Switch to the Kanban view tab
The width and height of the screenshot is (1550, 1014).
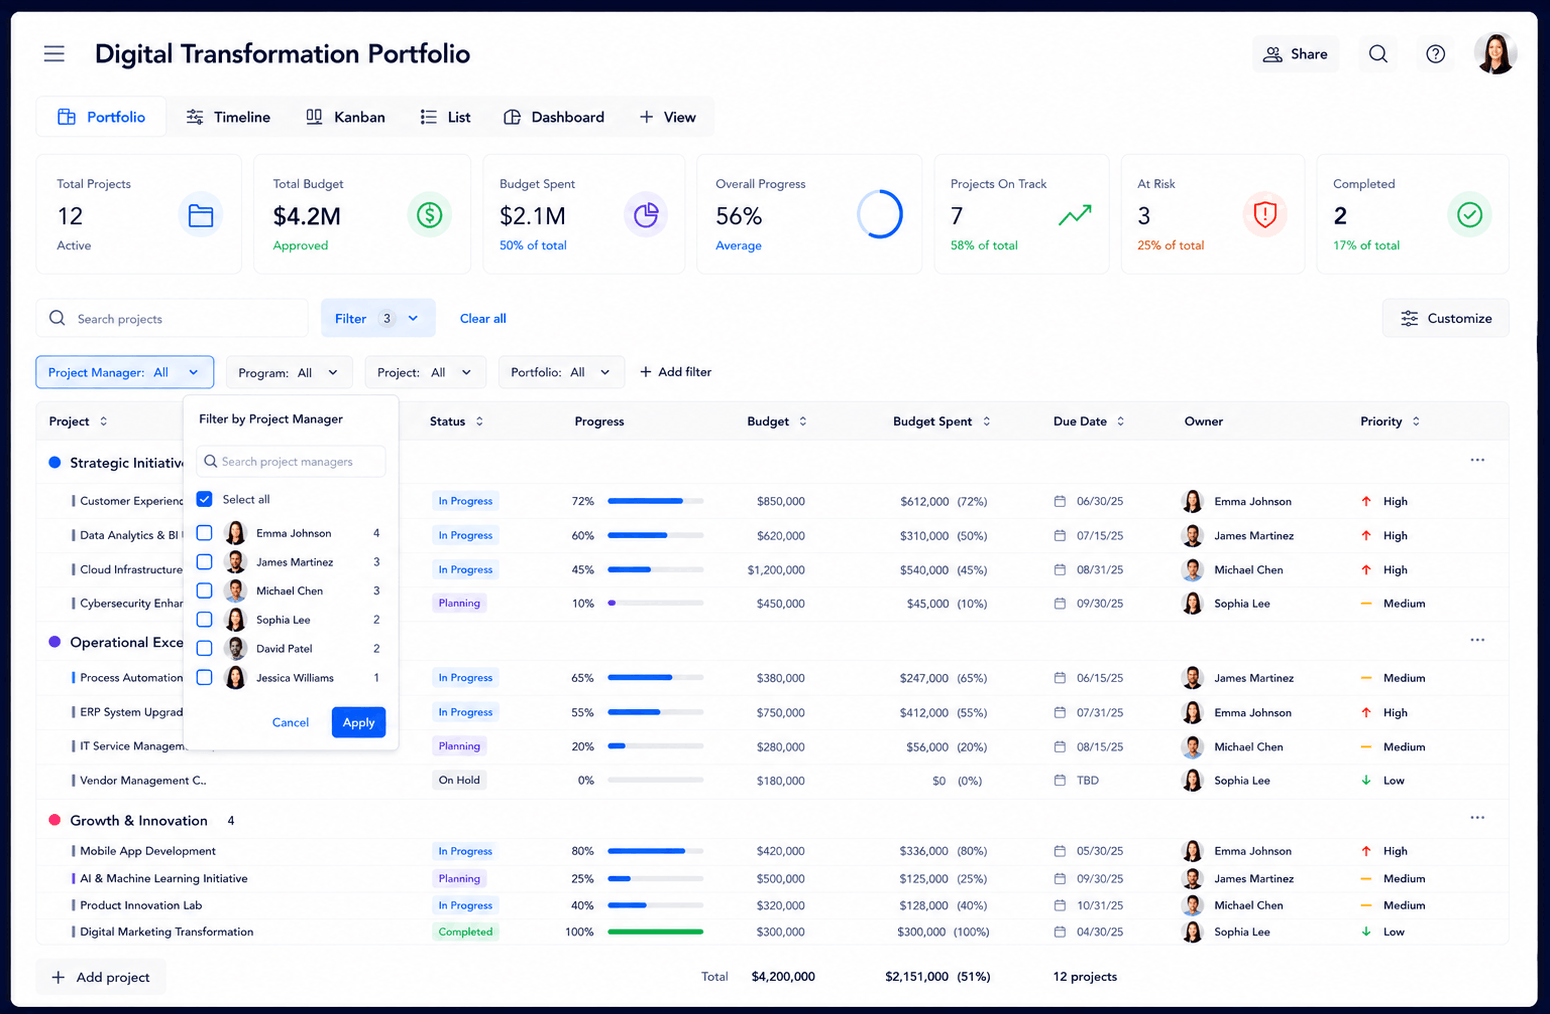tap(345, 117)
